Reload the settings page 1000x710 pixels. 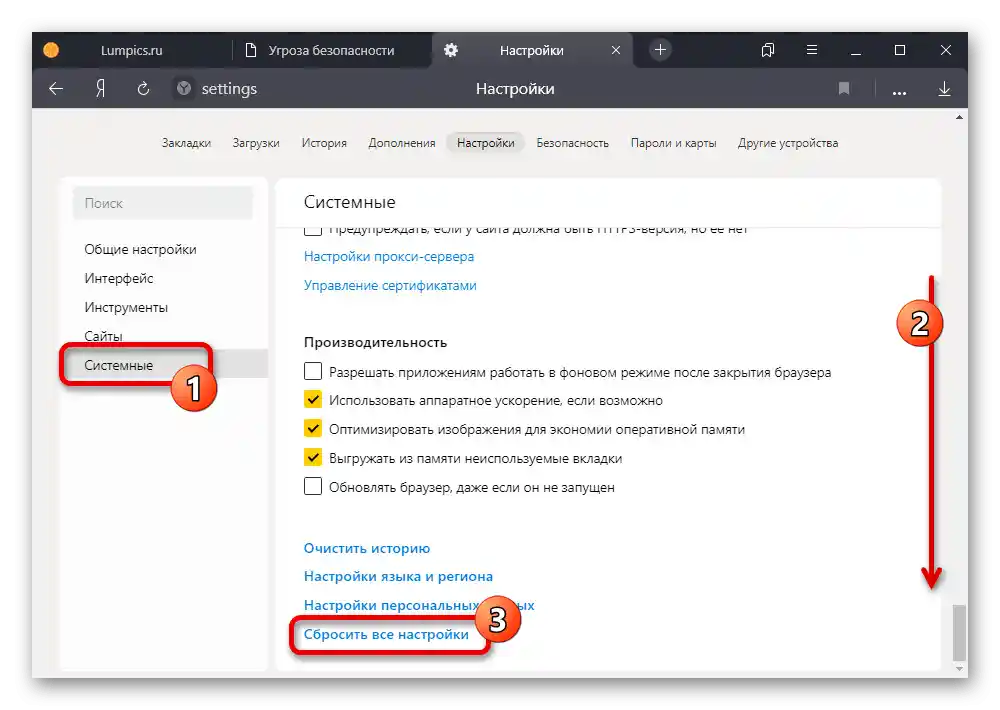tap(142, 88)
